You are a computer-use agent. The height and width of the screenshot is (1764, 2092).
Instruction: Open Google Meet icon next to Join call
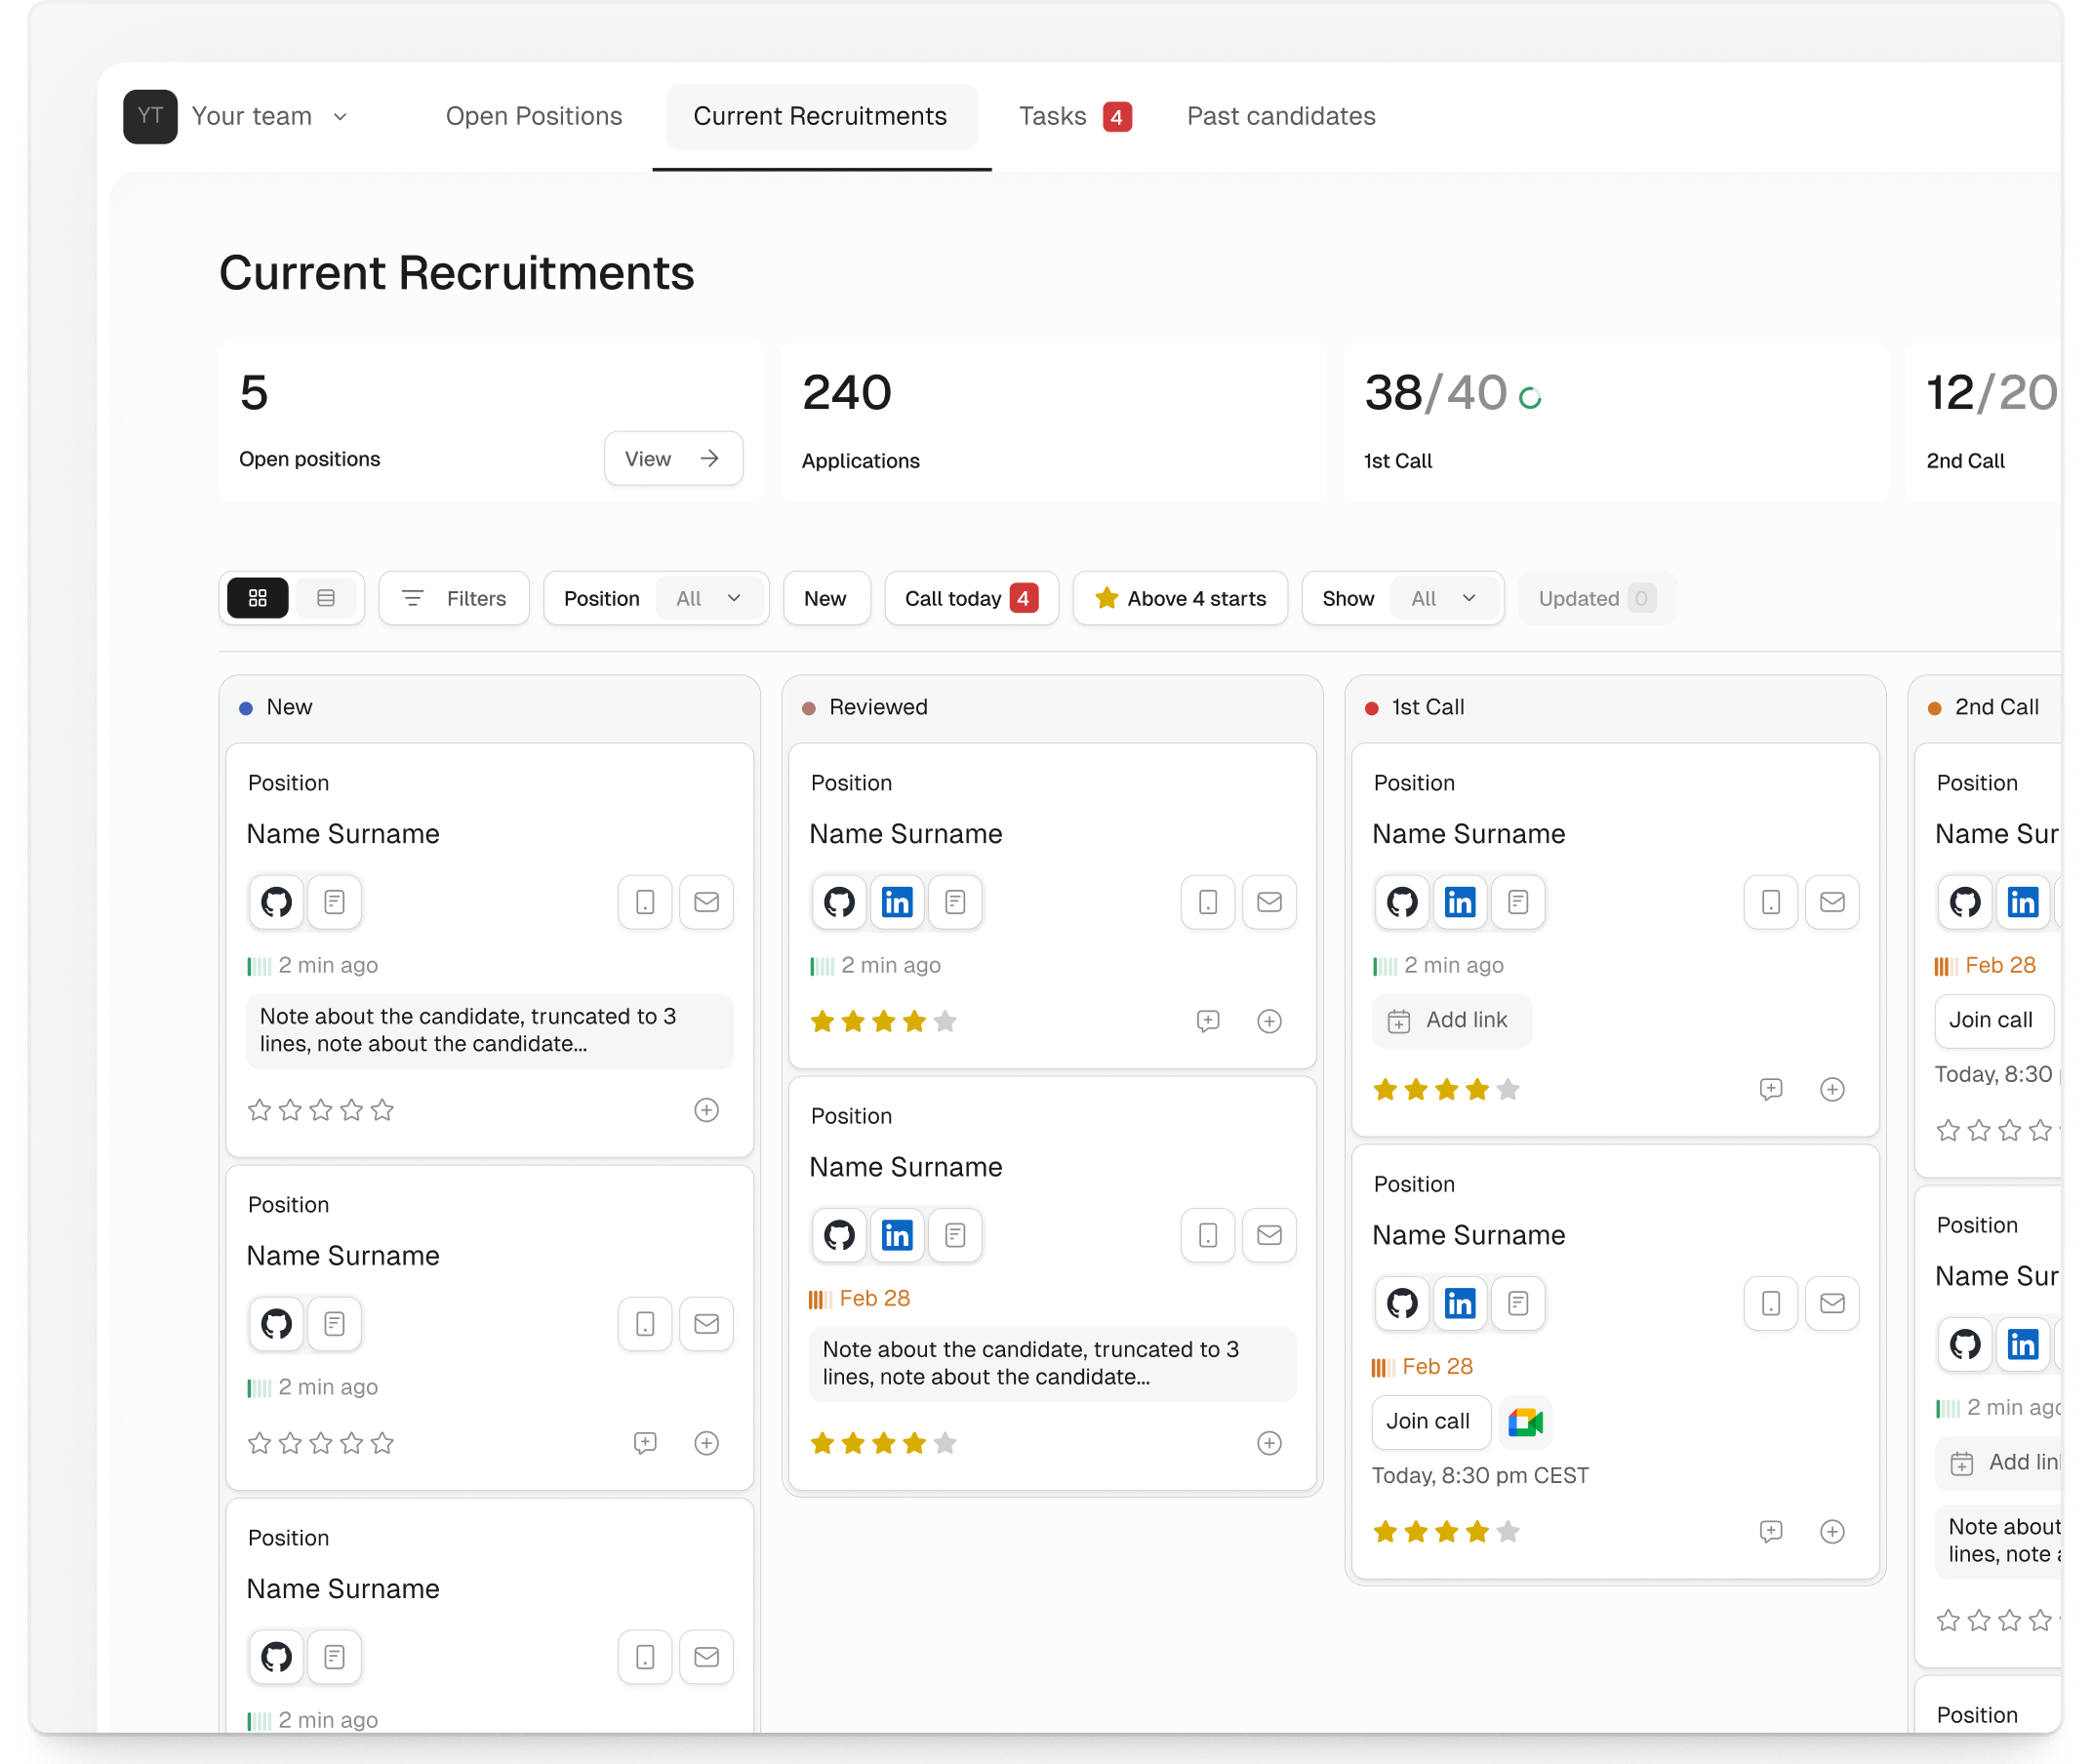click(x=1526, y=1421)
